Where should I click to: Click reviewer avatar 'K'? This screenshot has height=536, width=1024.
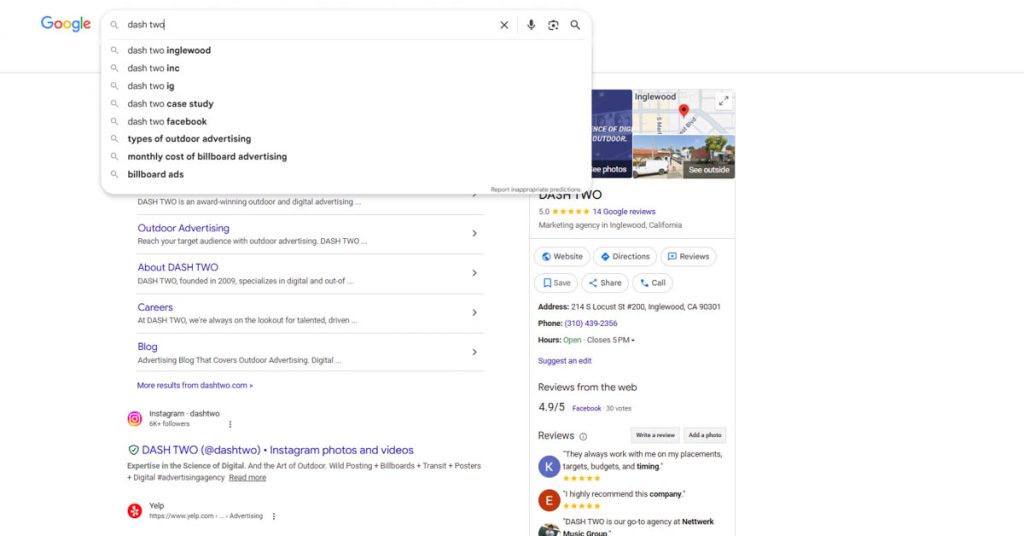tap(549, 466)
